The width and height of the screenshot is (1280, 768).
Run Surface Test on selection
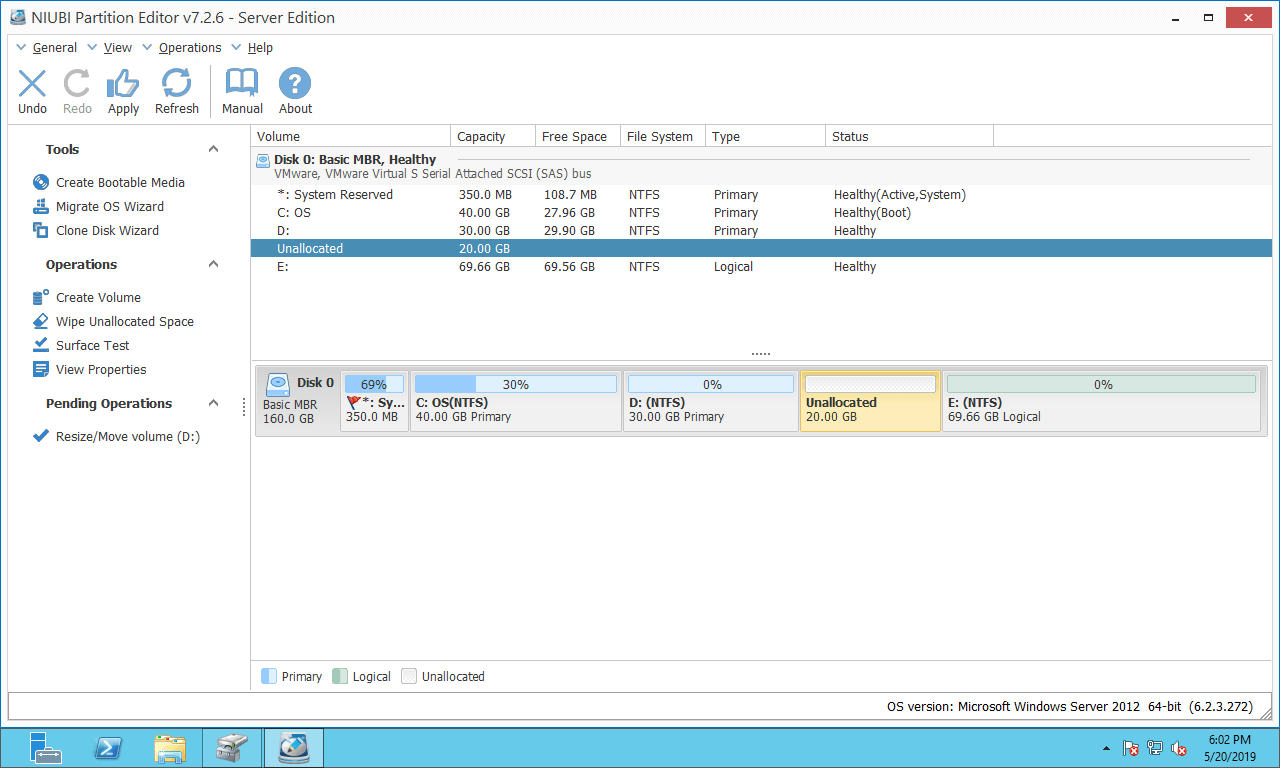click(92, 346)
